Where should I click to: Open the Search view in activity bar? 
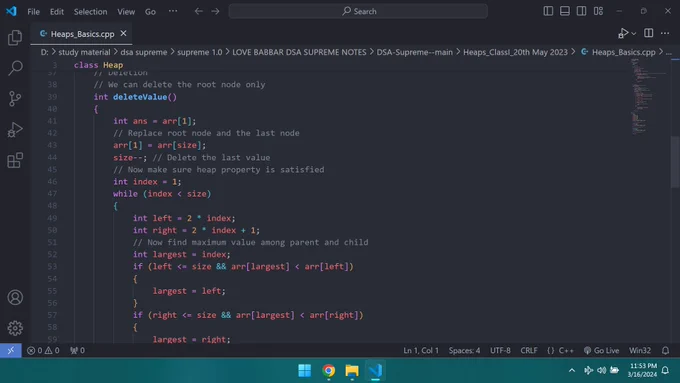(15, 68)
